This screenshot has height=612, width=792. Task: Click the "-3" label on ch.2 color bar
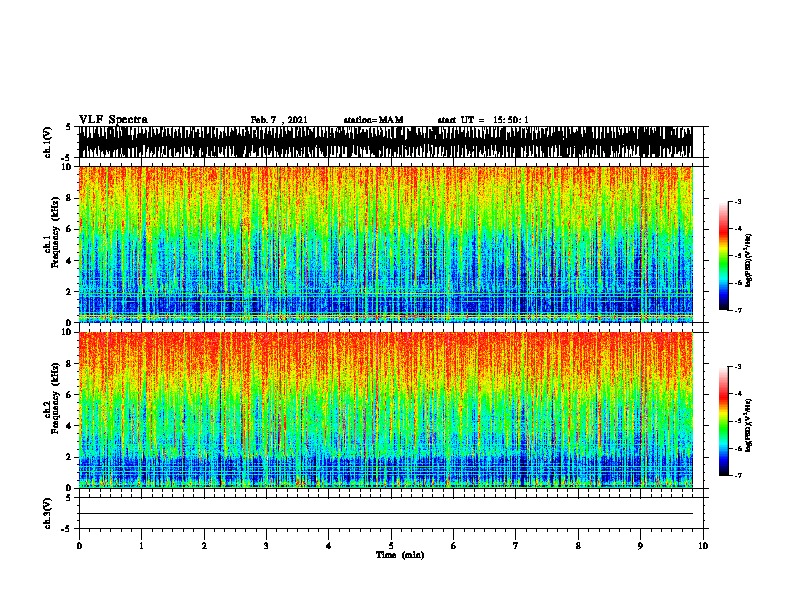click(738, 367)
